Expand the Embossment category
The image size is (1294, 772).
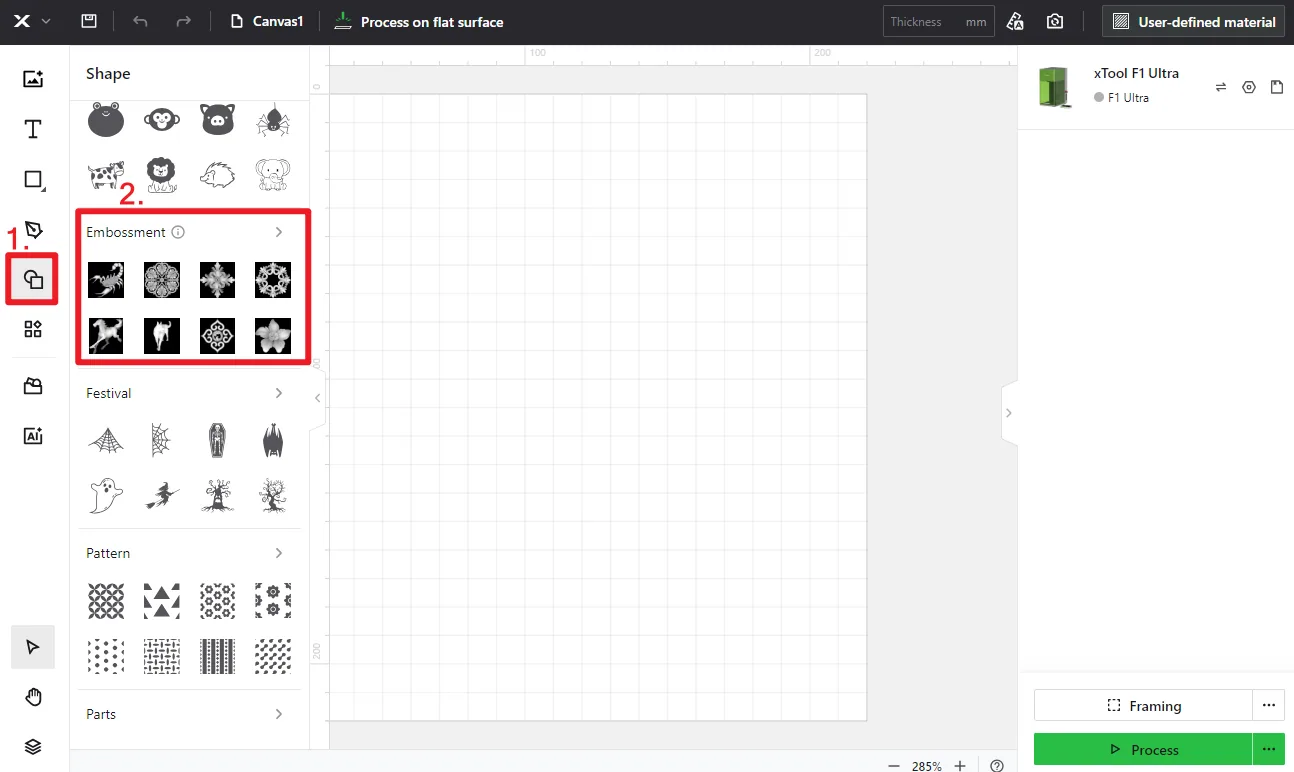(279, 232)
